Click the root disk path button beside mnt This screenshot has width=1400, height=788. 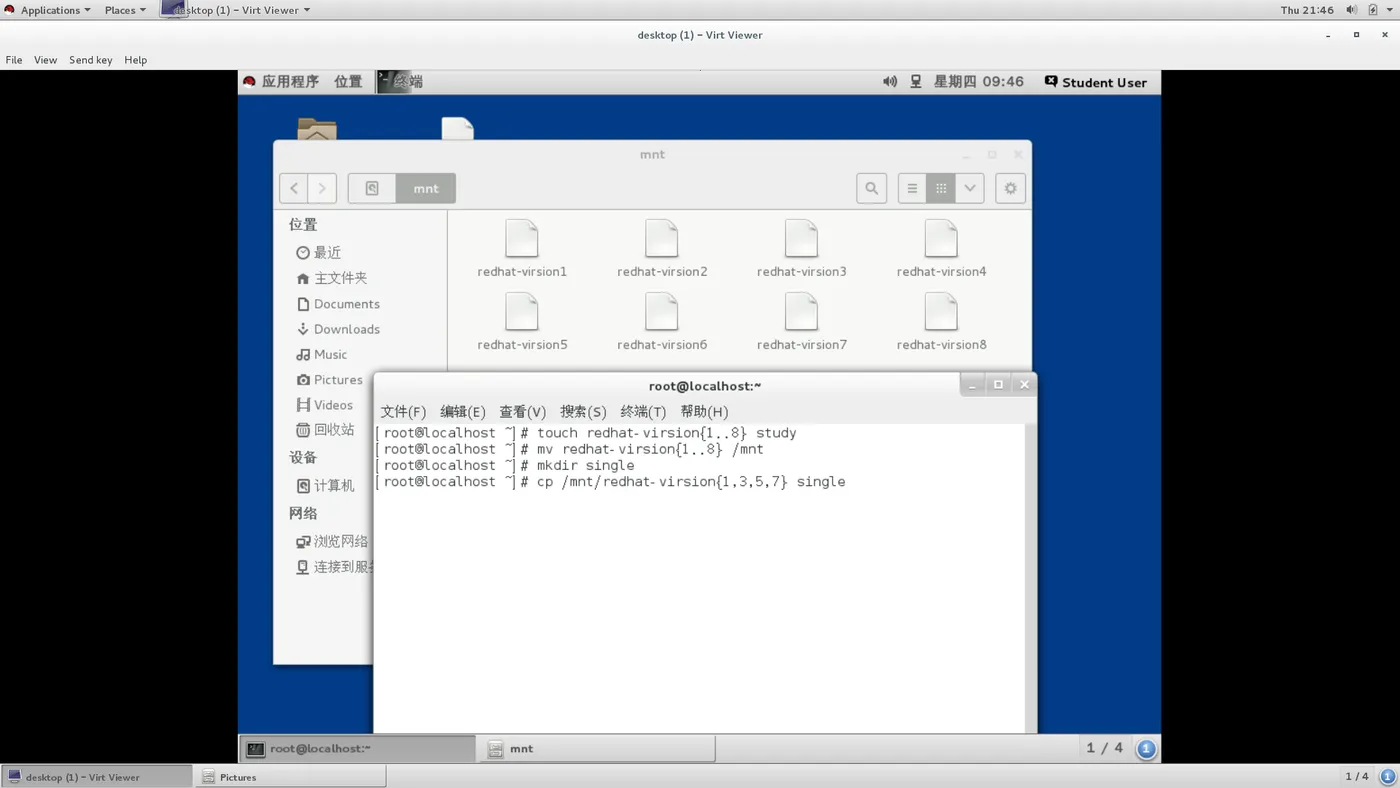click(x=372, y=188)
